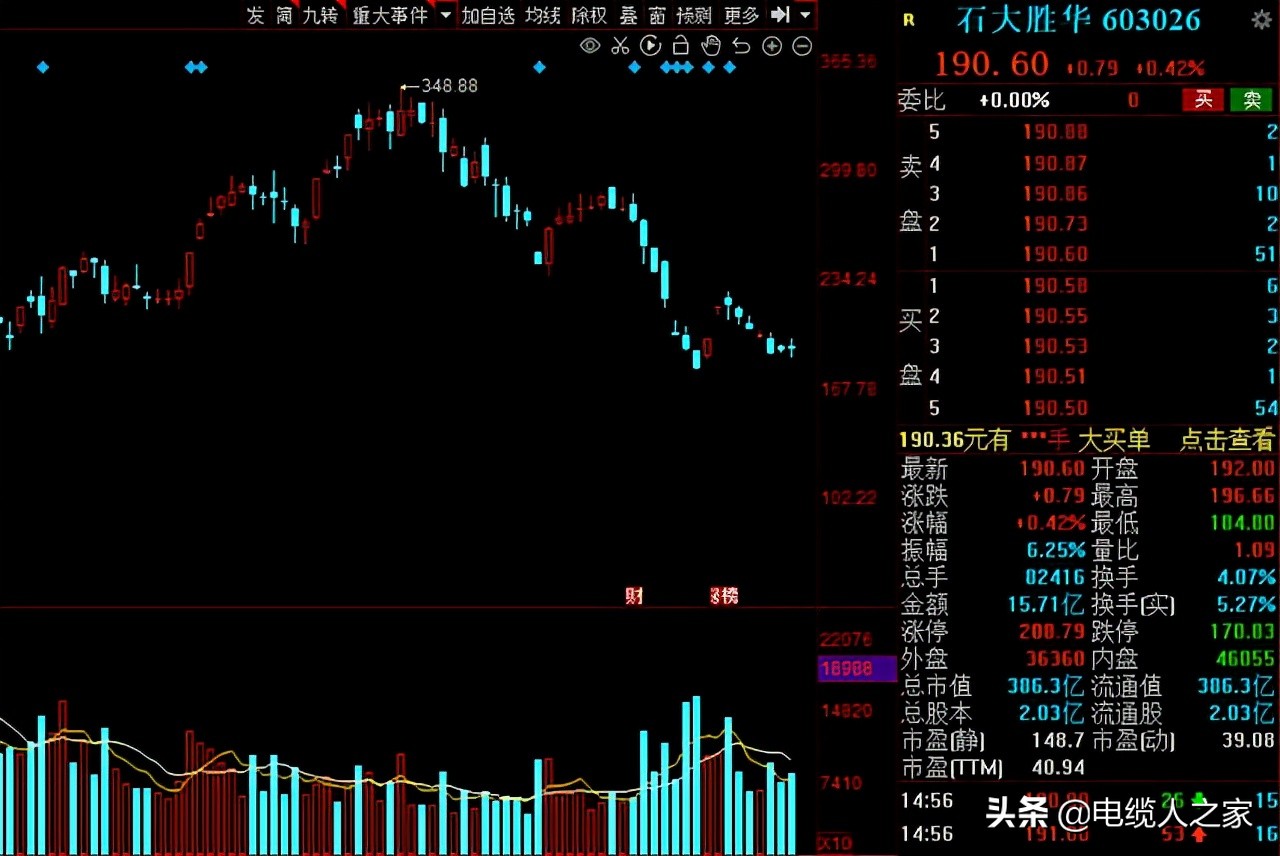Viewport: 1280px width, 856px height.
Task: Click the 加自选 toolbar button
Action: click(x=488, y=15)
